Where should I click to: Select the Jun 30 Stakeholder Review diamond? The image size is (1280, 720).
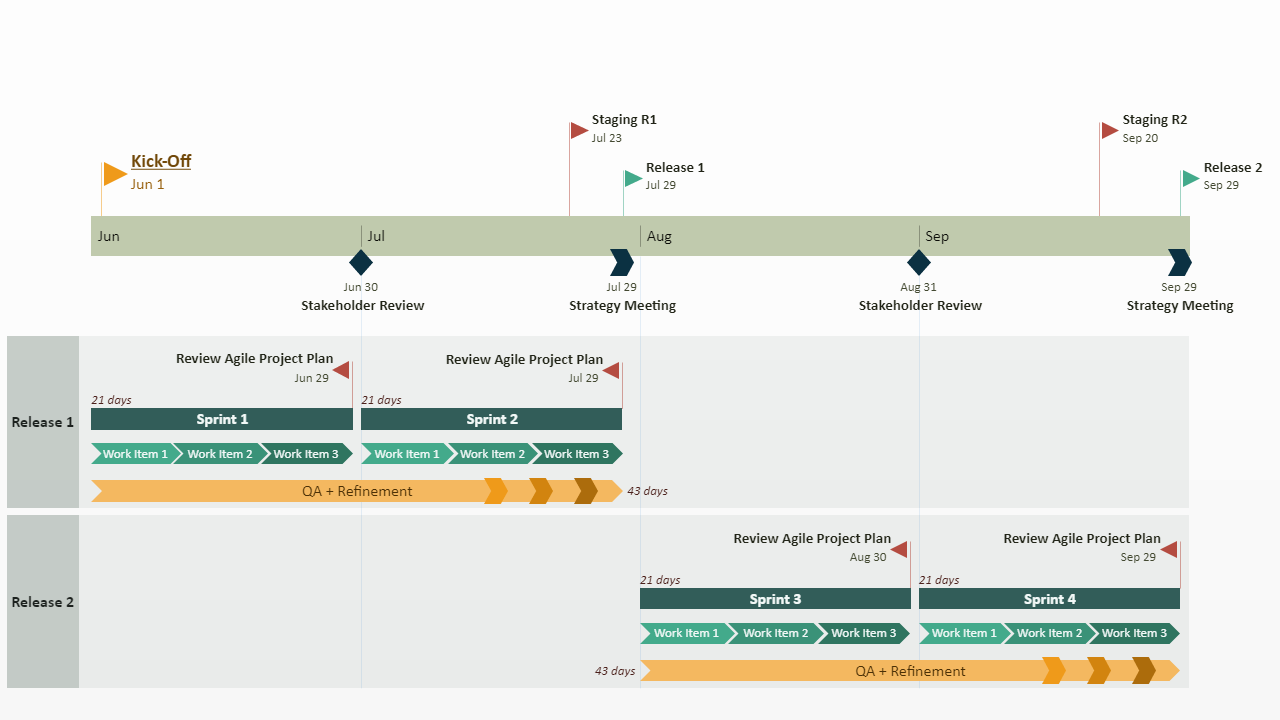point(361,262)
